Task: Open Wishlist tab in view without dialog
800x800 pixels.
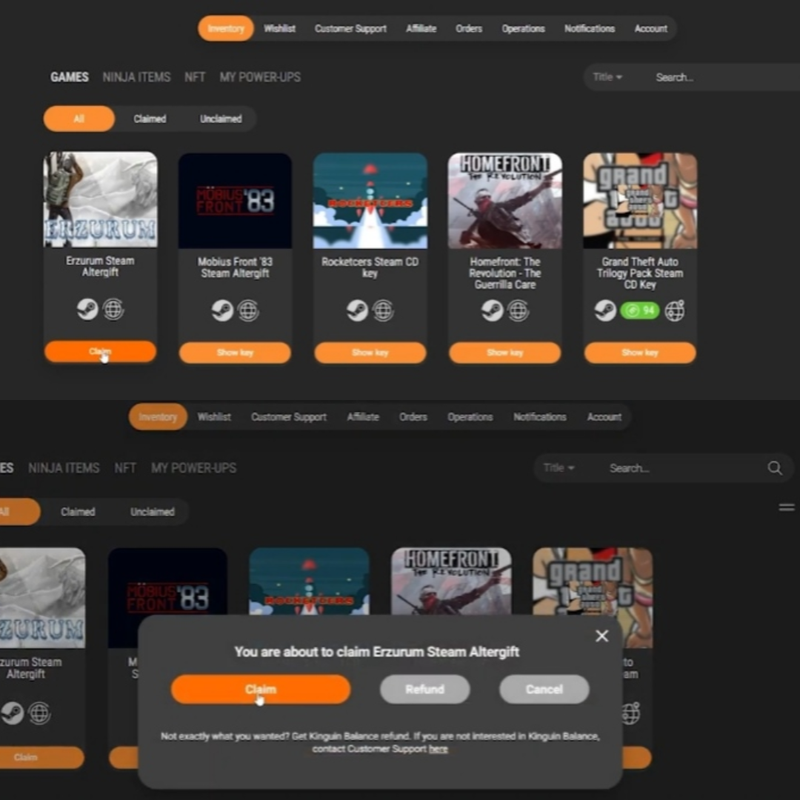Action: [280, 29]
